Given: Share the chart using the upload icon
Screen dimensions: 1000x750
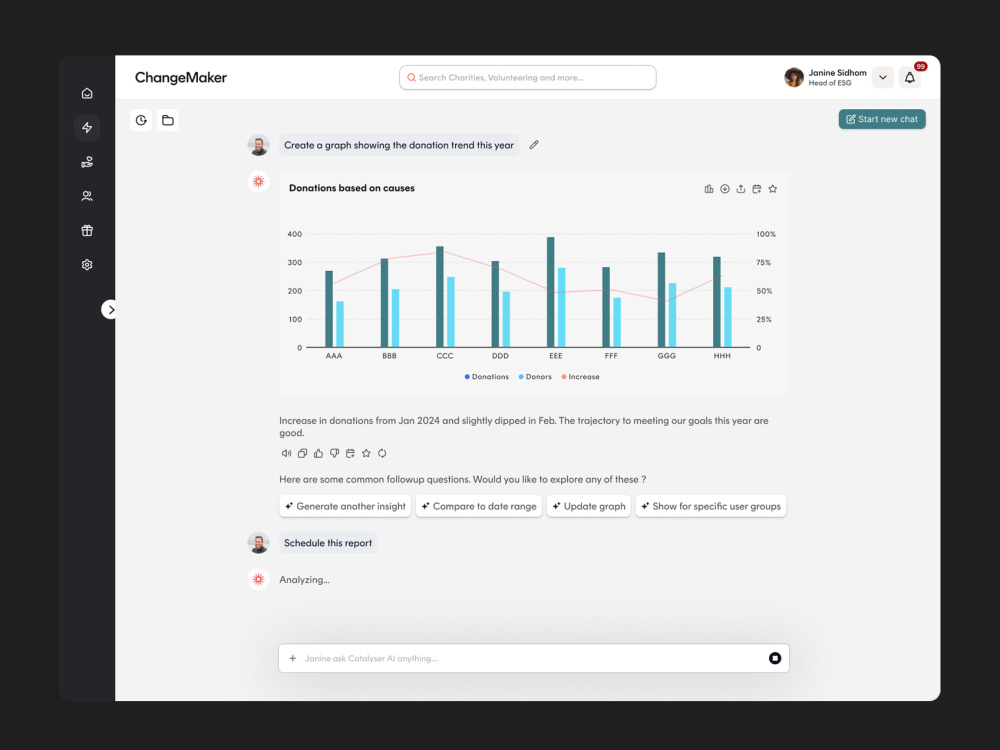Looking at the screenshot, I should click(x=740, y=189).
